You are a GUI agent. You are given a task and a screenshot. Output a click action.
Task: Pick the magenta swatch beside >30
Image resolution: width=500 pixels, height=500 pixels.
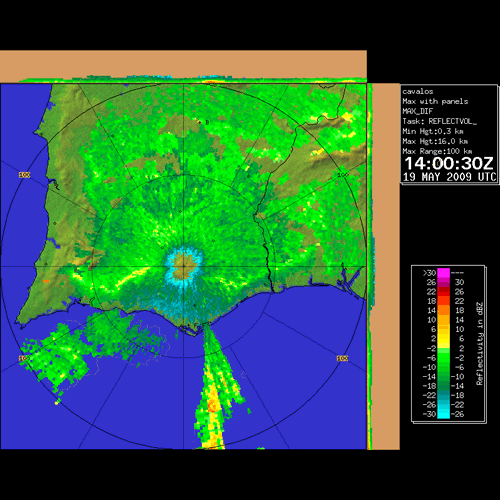coord(443,273)
